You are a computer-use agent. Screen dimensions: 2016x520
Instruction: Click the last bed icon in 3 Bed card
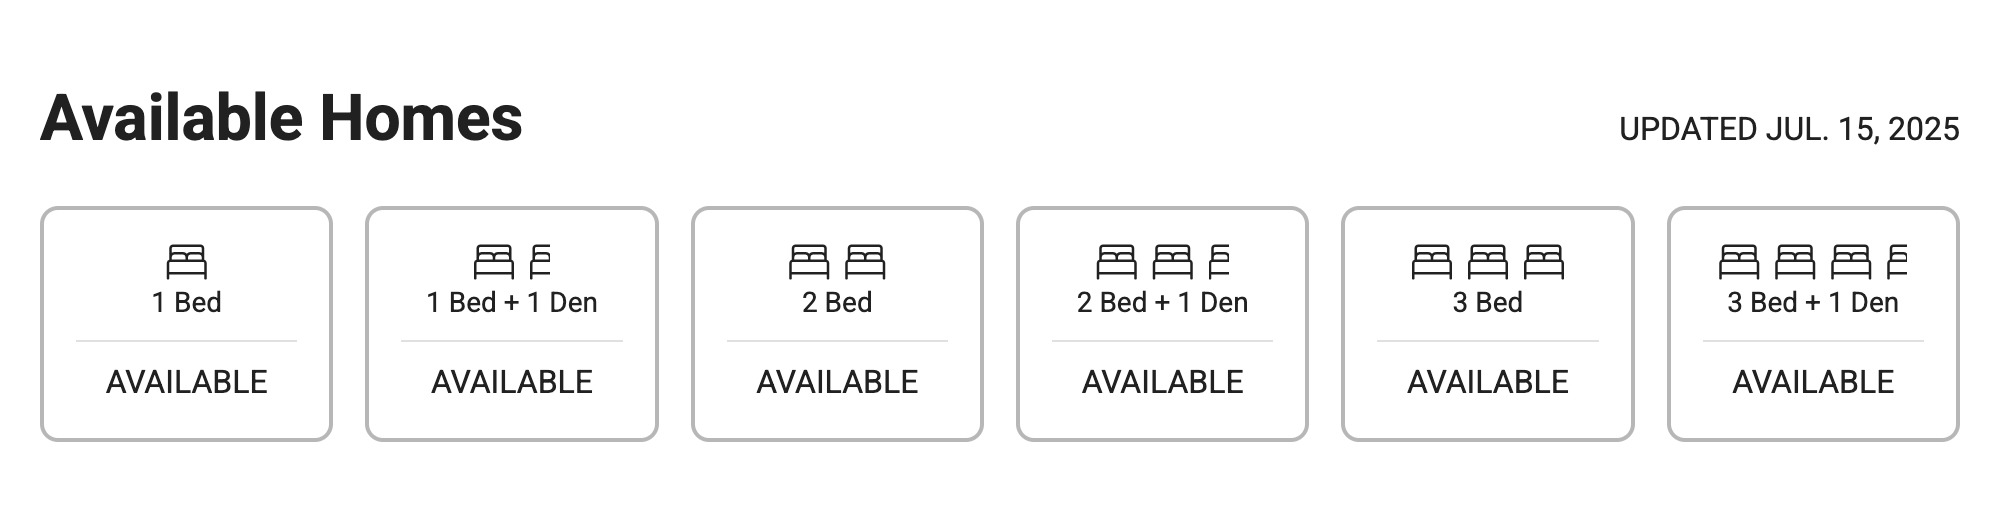pyautogui.click(x=1544, y=262)
